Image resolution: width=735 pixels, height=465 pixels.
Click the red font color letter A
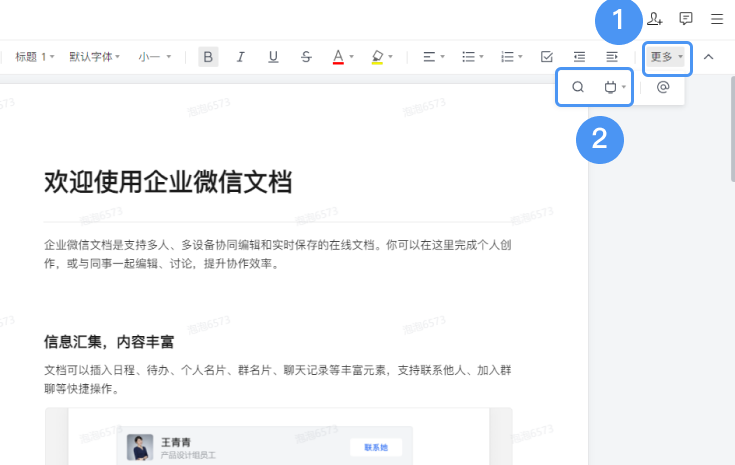(x=338, y=57)
